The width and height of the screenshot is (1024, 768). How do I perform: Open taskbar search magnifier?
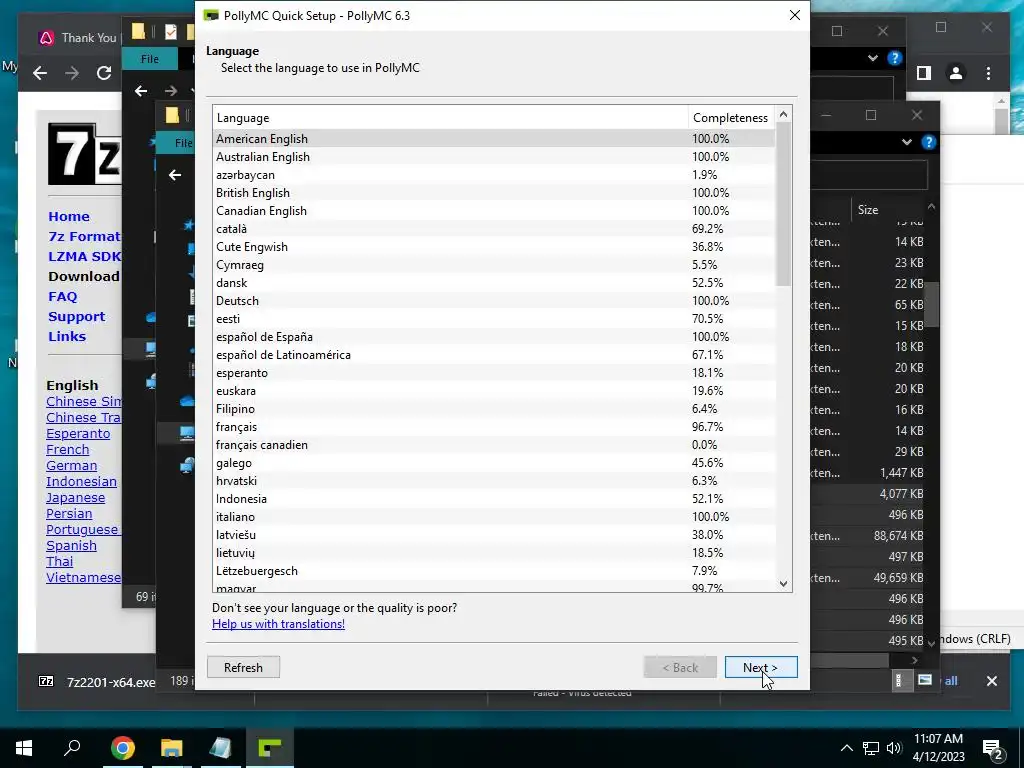click(72, 747)
